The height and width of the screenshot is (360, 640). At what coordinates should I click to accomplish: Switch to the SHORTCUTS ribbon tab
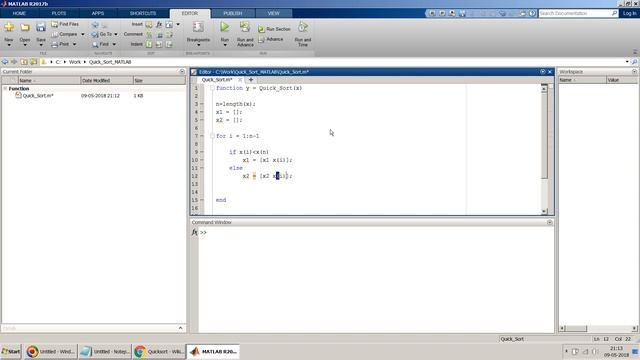click(x=143, y=13)
